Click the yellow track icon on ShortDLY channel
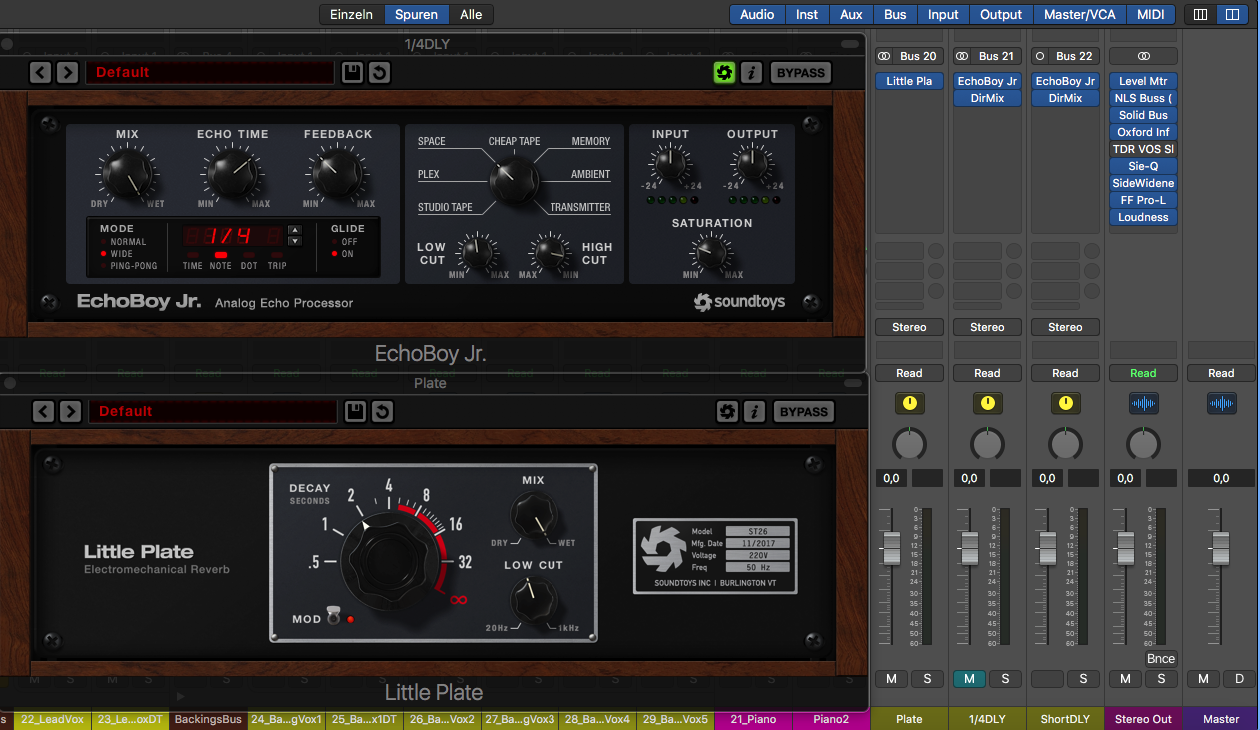The image size is (1260, 730). coord(1065,403)
